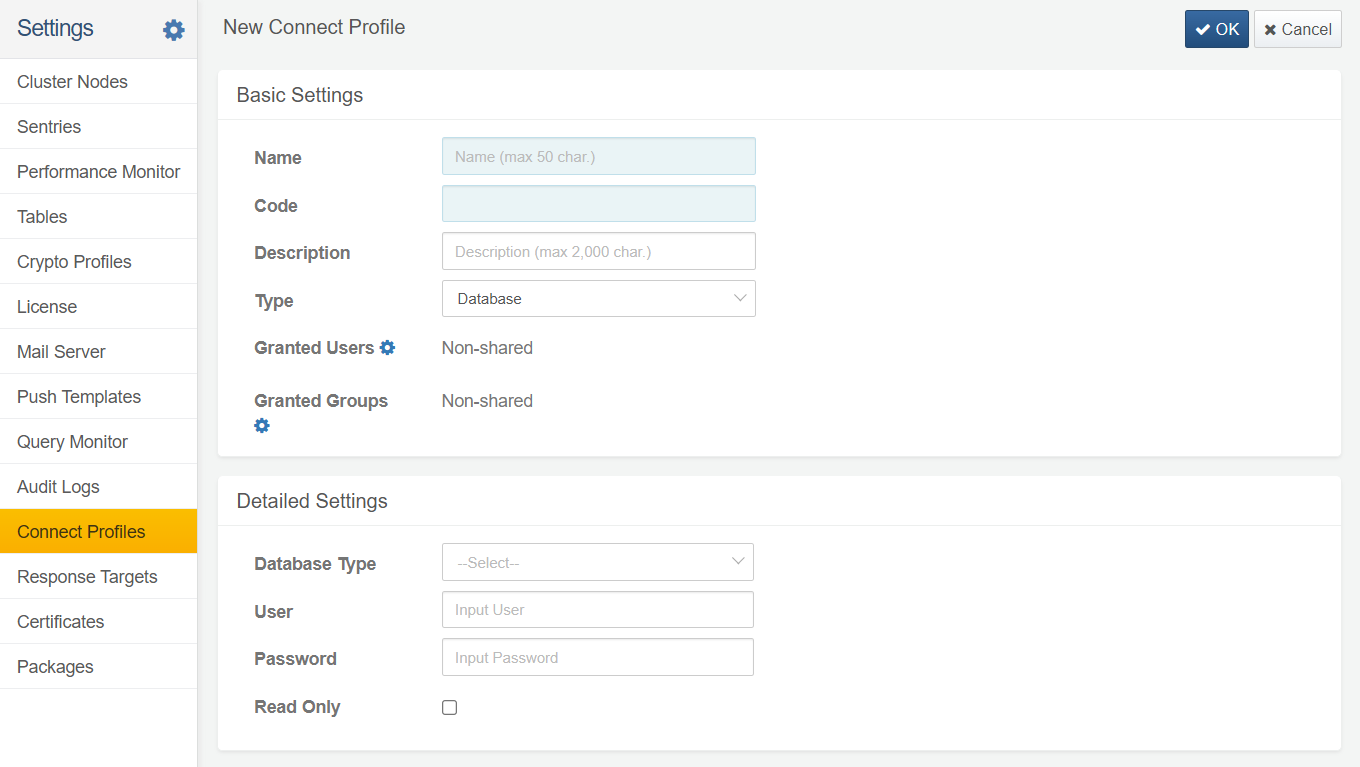1360x767 pixels.
Task: Click the 'Detailed Settings' section title
Action: click(312, 501)
